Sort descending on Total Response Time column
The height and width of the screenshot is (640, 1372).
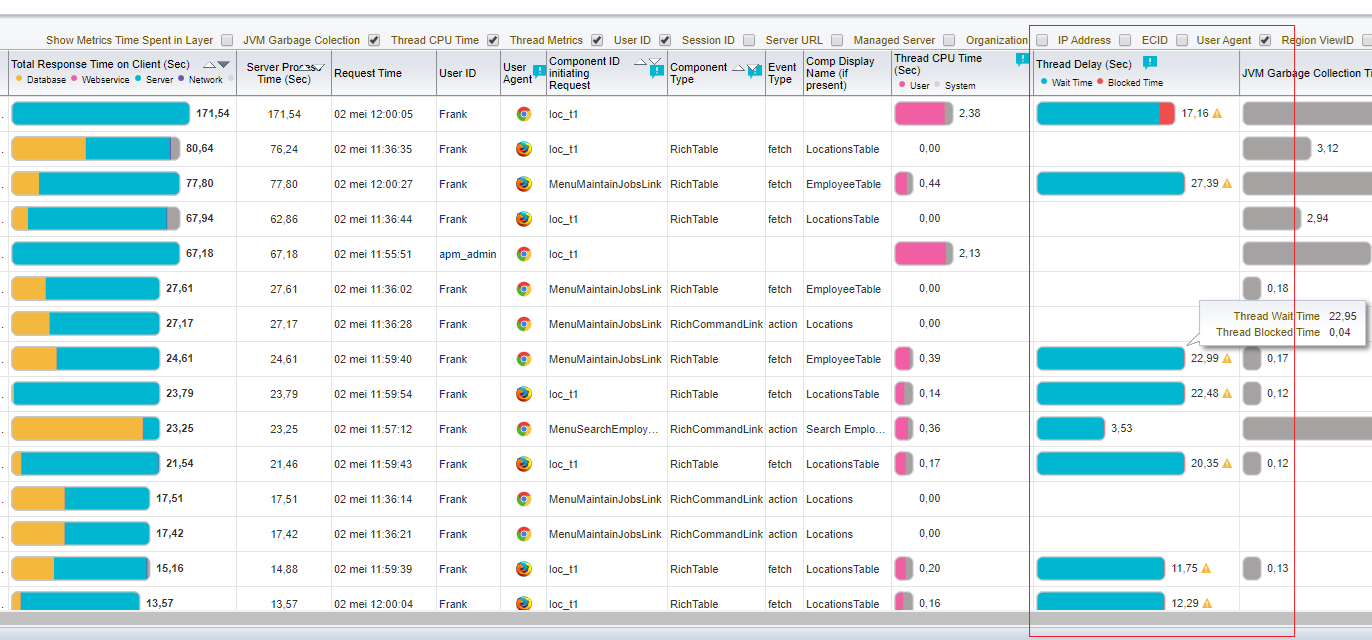coord(224,65)
